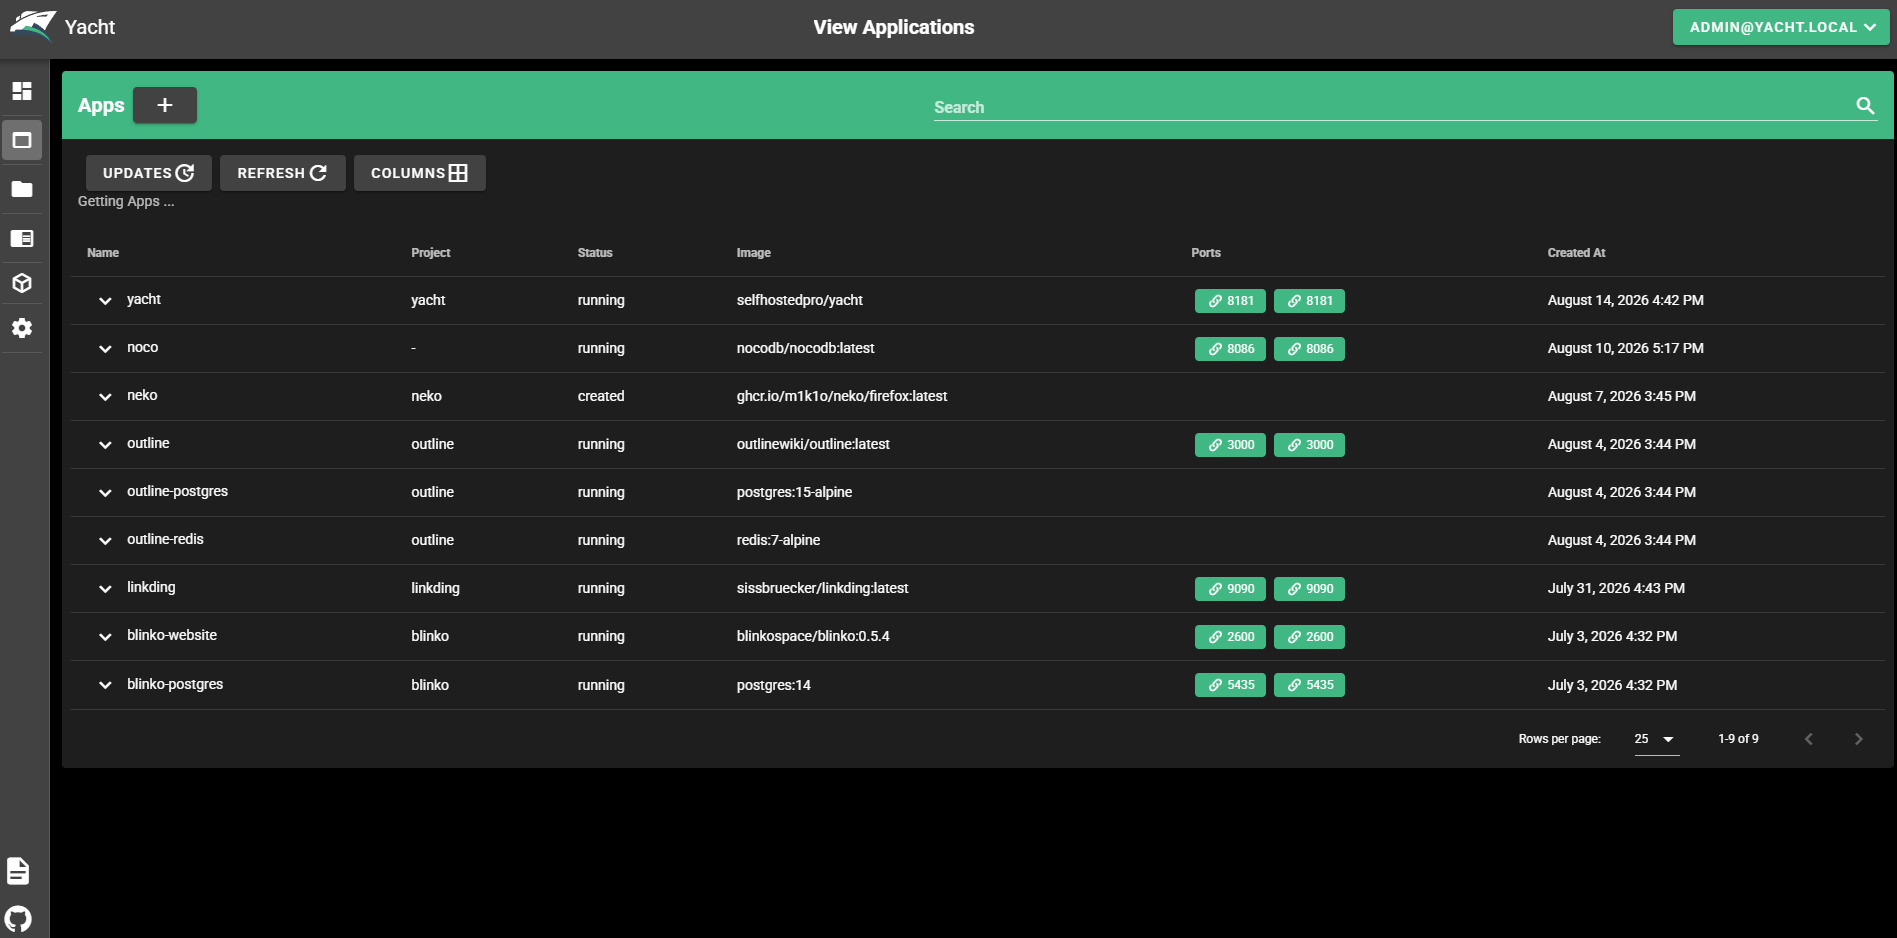Screen dimensions: 1897x938
Task: Expand the yacht app row
Action: coord(105,301)
